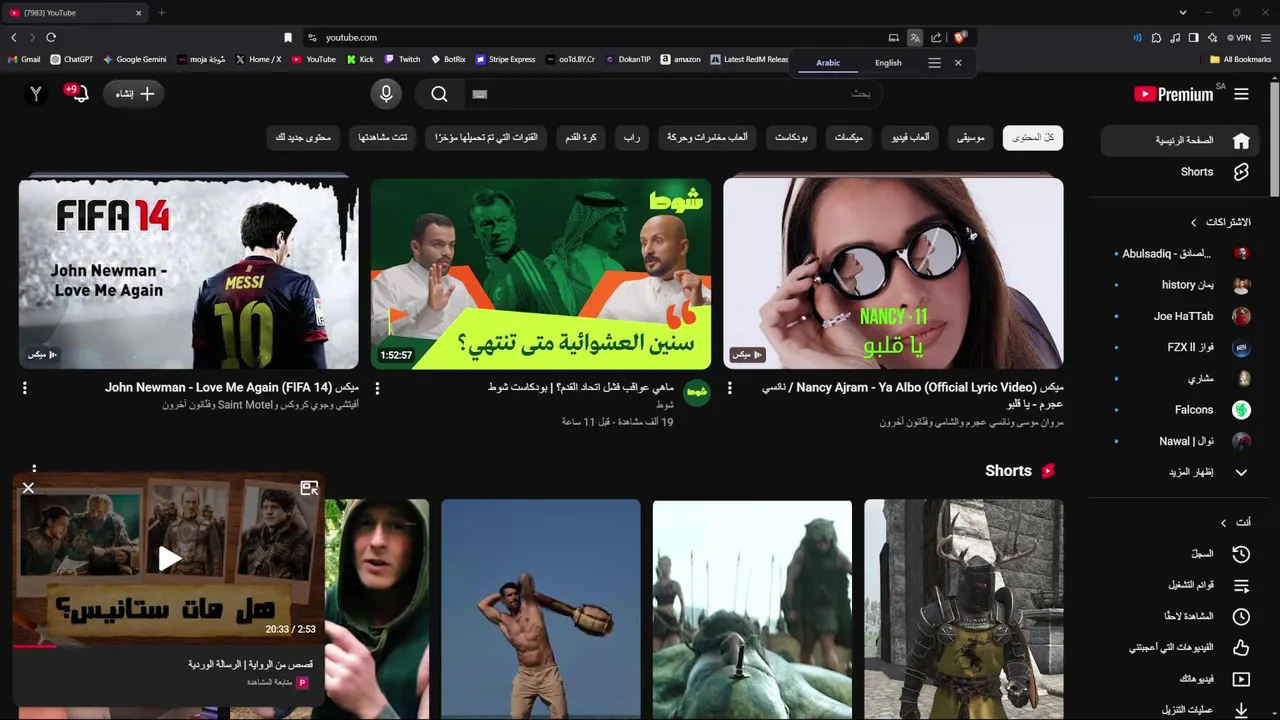
Task: Open options menu for FIFA 14 mix
Action: pos(25,388)
